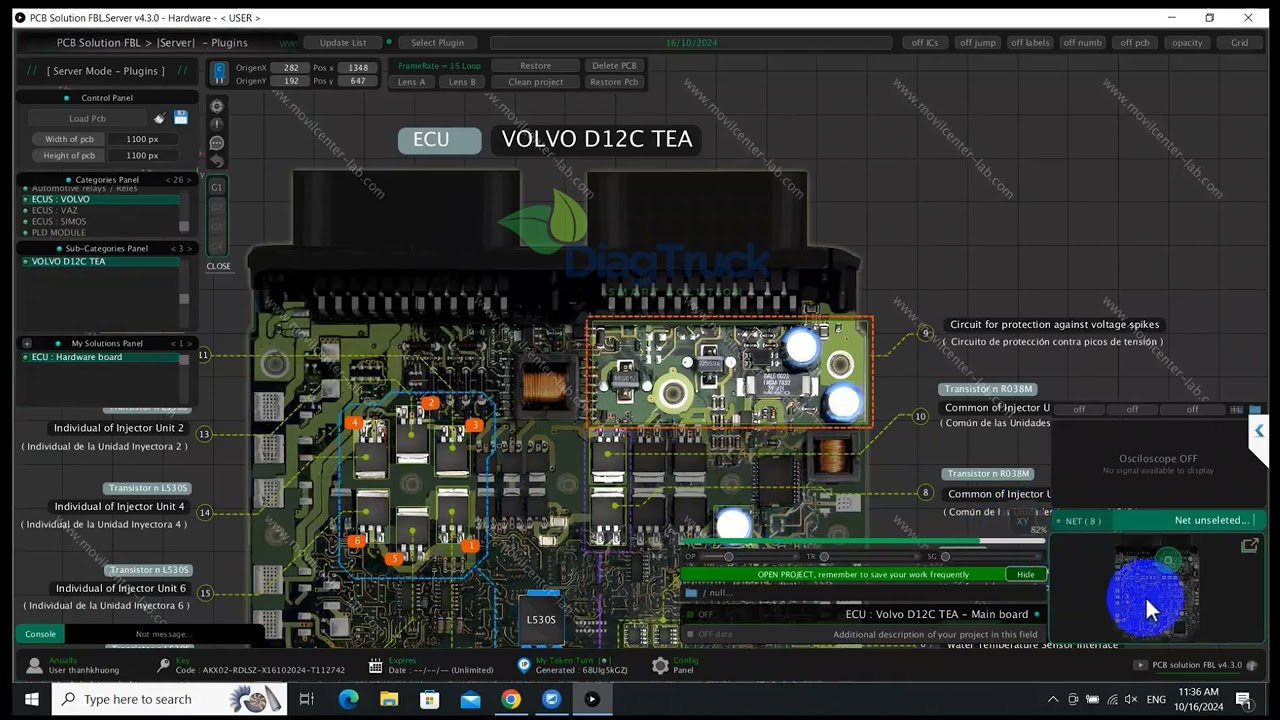Hide the OPEN PROJECT notification
Viewport: 1280px width, 720px height.
point(1026,574)
